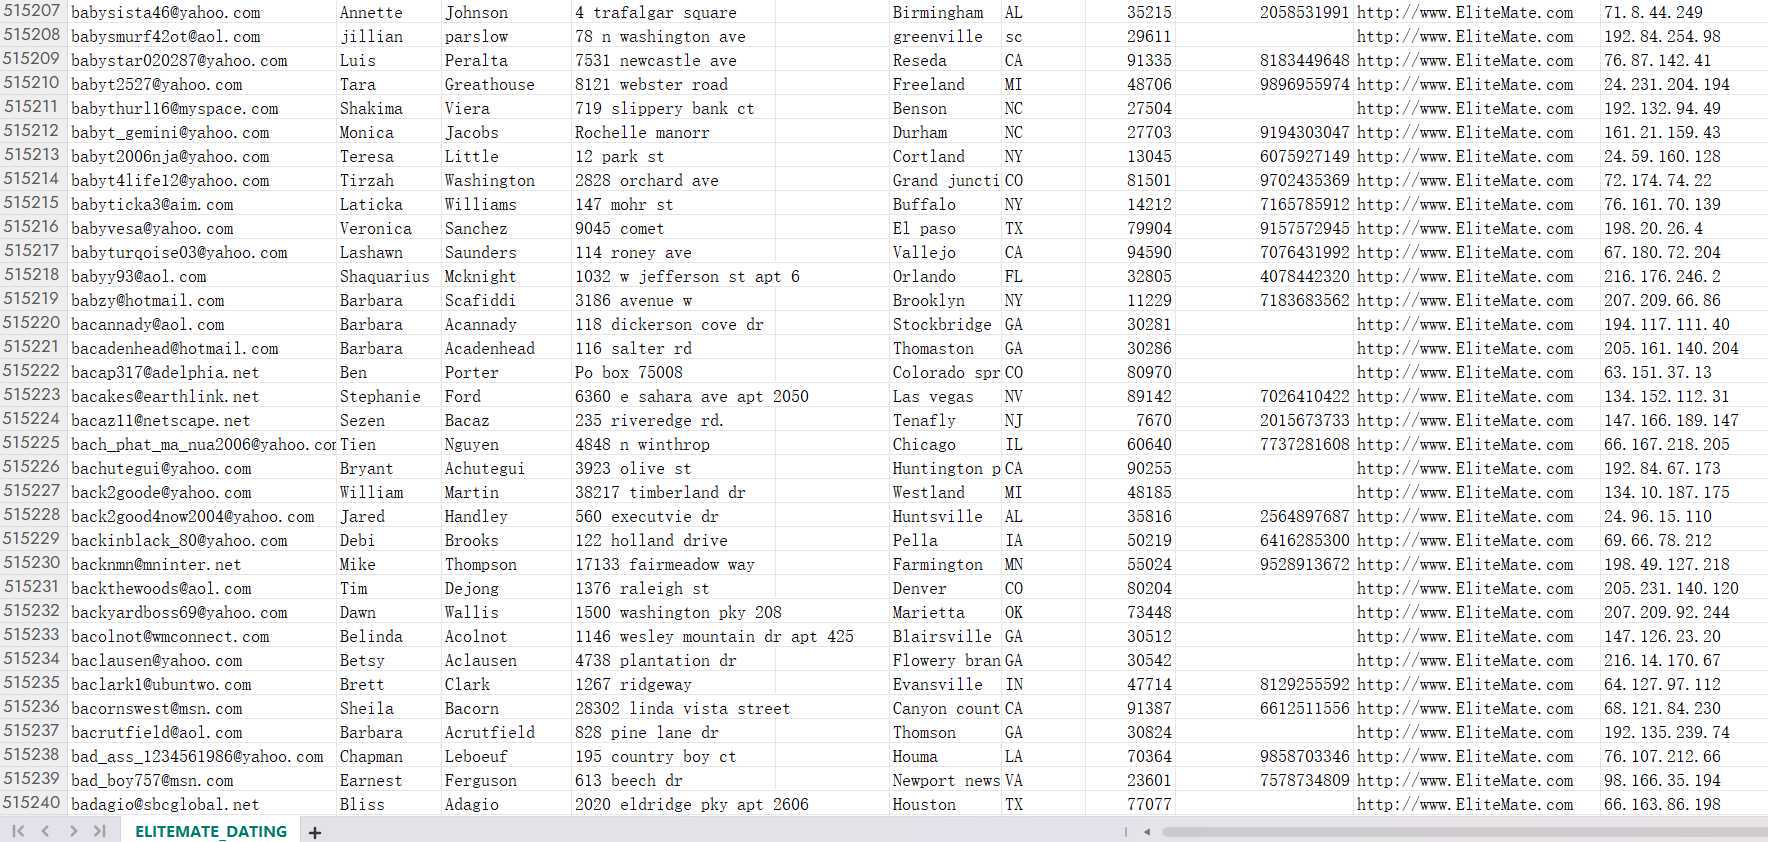1768x842 pixels.
Task: Go to the previous sheet tab
Action: tap(45, 831)
